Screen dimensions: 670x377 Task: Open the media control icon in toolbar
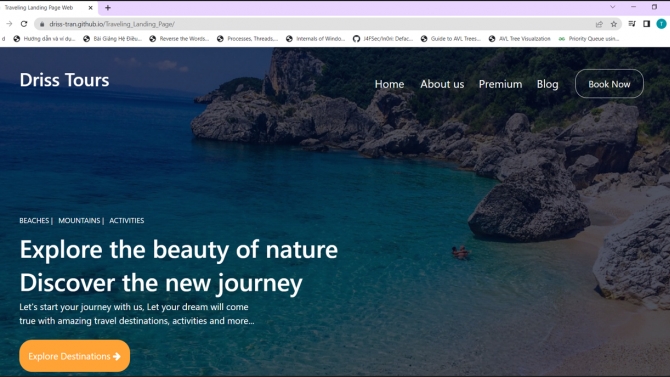click(632, 24)
